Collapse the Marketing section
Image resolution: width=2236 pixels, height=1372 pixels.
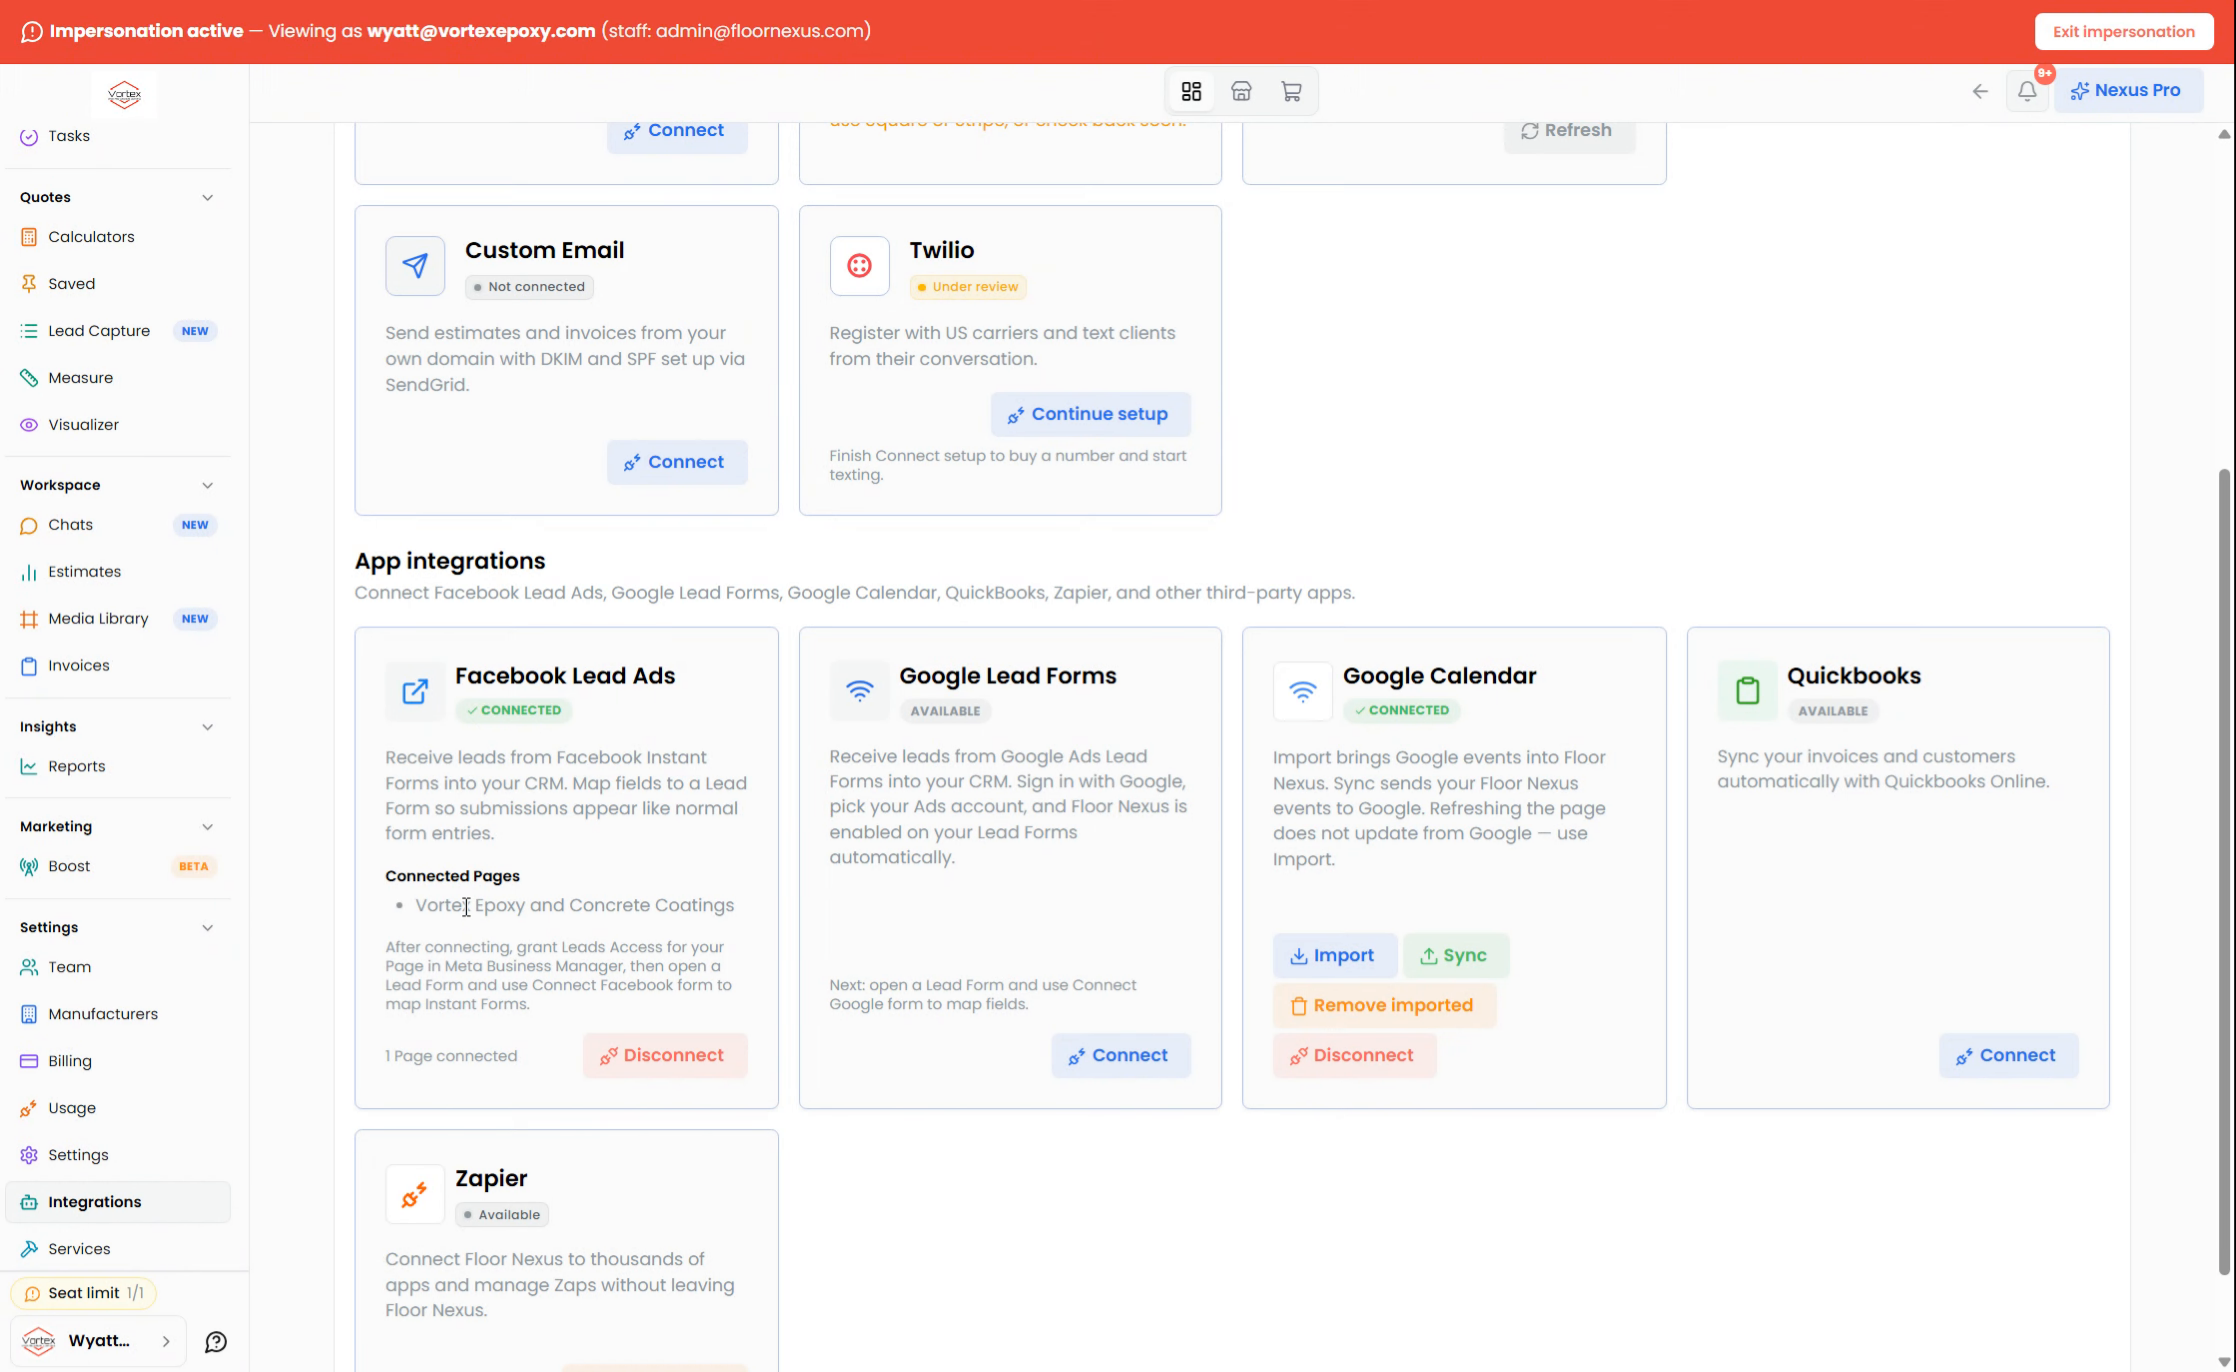(207, 827)
